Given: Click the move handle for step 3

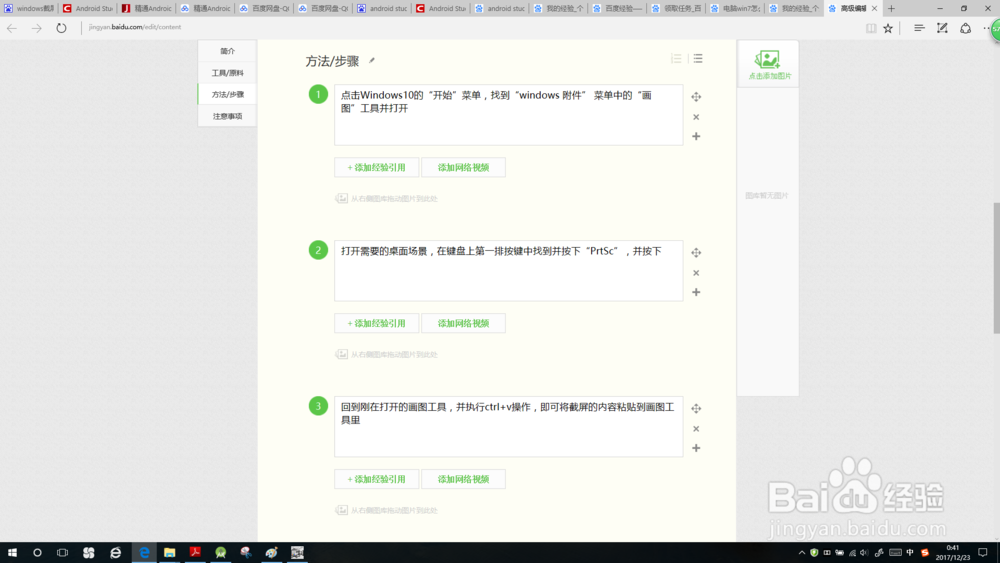Looking at the screenshot, I should click(x=696, y=409).
